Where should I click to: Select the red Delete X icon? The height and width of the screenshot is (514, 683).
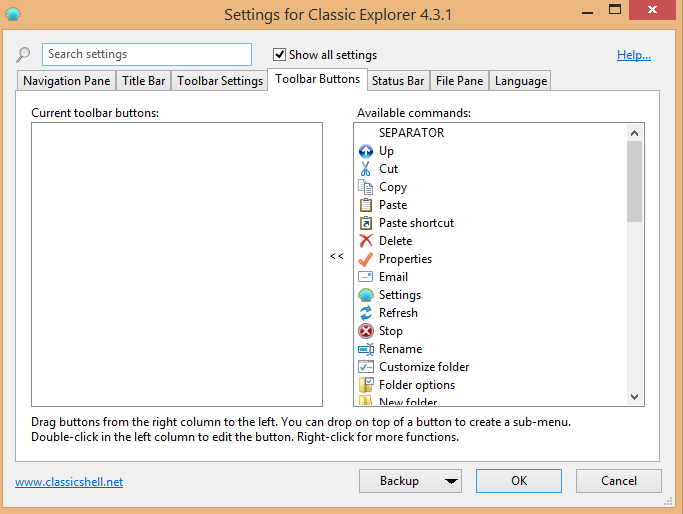point(365,241)
